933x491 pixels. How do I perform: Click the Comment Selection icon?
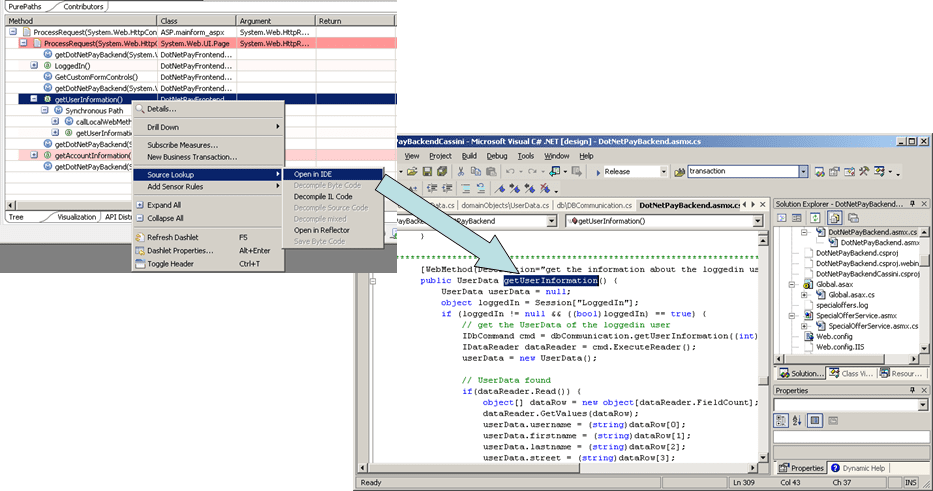(x=466, y=189)
